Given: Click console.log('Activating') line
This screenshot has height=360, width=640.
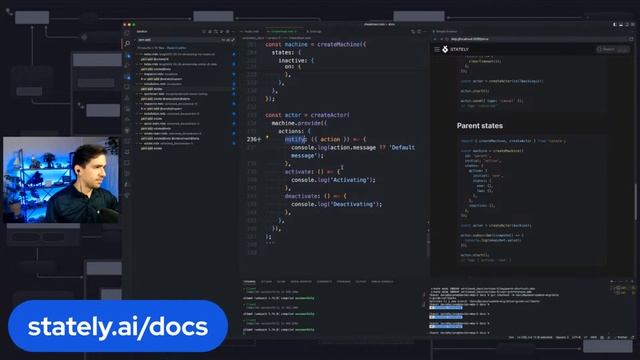Looking at the screenshot, I should [x=333, y=180].
